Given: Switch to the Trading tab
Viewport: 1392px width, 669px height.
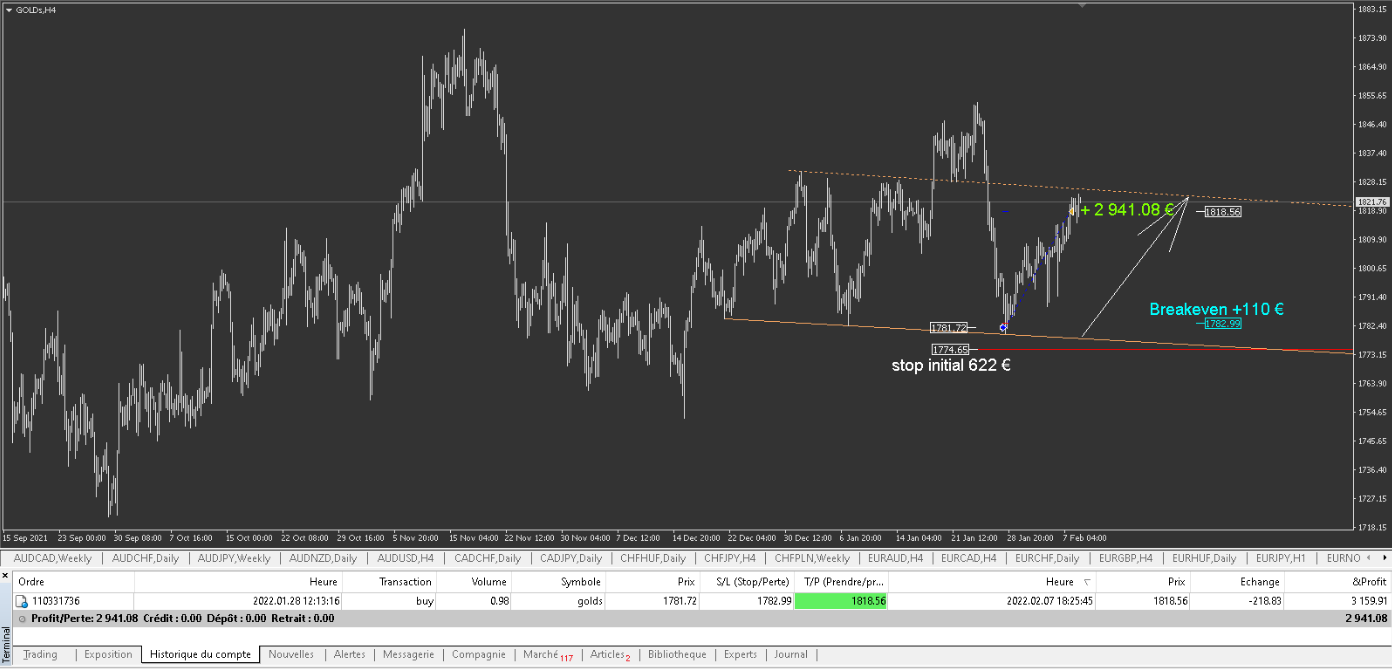Looking at the screenshot, I should tap(40, 654).
